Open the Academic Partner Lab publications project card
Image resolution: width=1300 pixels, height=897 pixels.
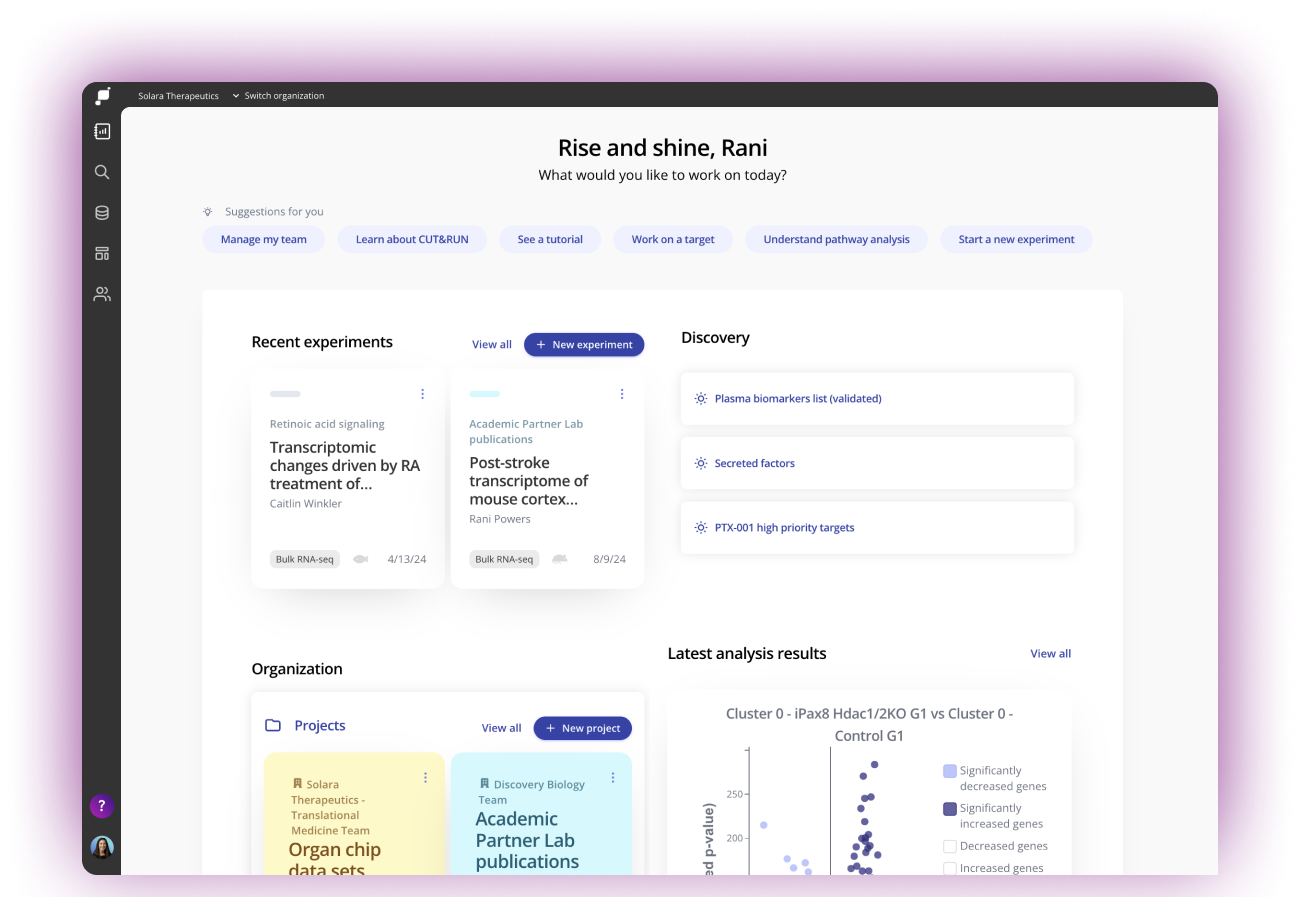[527, 840]
